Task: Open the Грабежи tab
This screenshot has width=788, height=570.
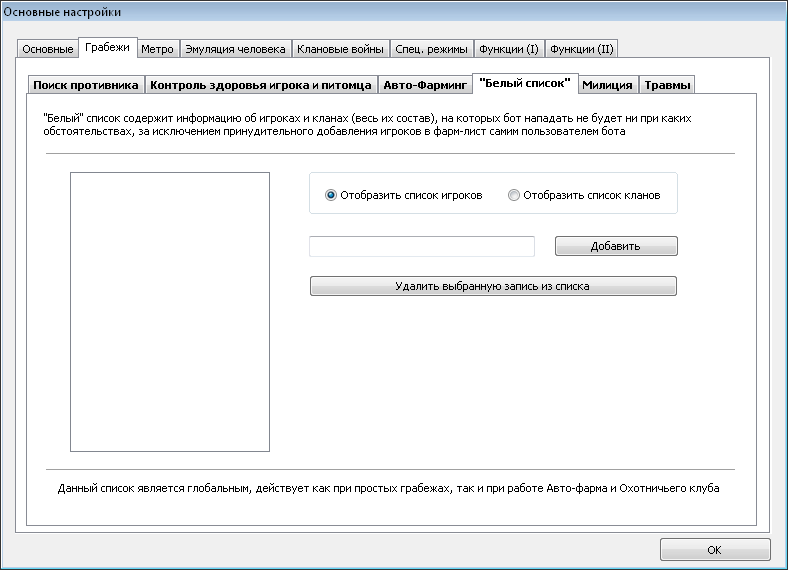Action: click(x=108, y=48)
